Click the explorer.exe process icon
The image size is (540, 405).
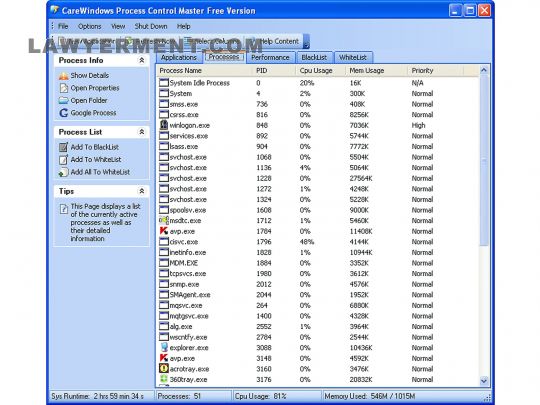tap(164, 347)
